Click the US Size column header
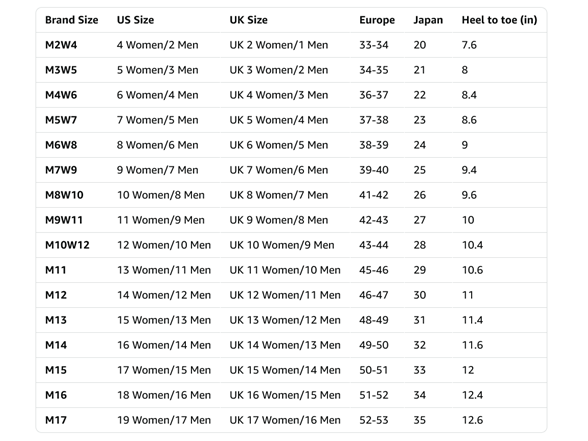The height and width of the screenshot is (441, 588). [x=135, y=20]
